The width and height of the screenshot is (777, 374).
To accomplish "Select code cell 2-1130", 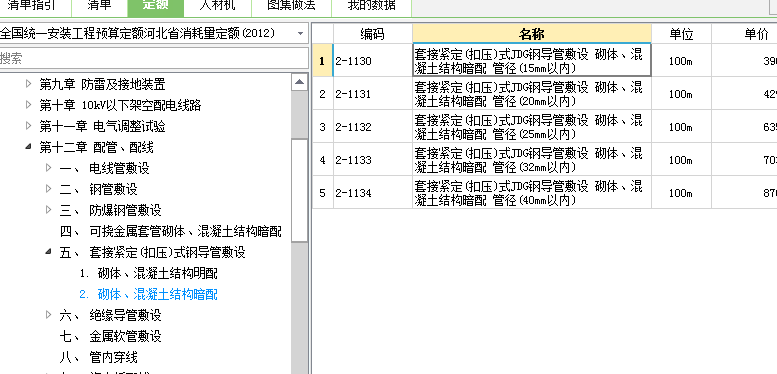I will [373, 60].
